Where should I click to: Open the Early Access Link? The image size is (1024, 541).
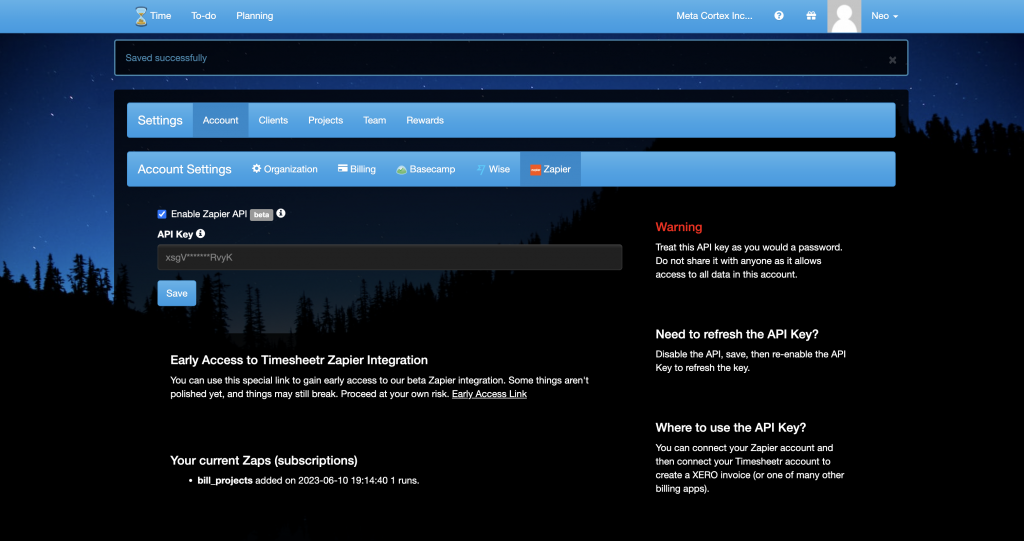[x=489, y=394]
